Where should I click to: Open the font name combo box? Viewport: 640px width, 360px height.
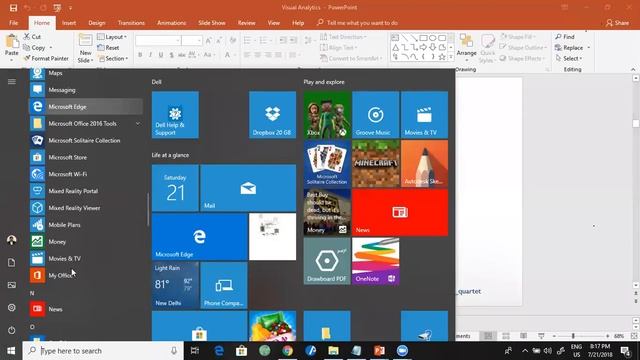pyautogui.click(x=158, y=40)
